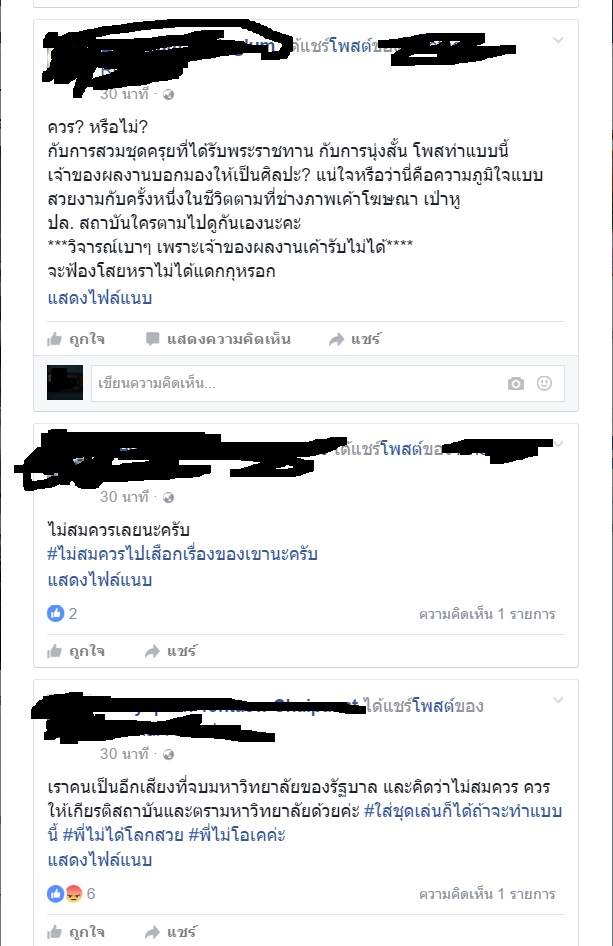This screenshot has width=613, height=946.
Task: Click แสดงความคิดเห็น on the first post
Action: [x=218, y=339]
